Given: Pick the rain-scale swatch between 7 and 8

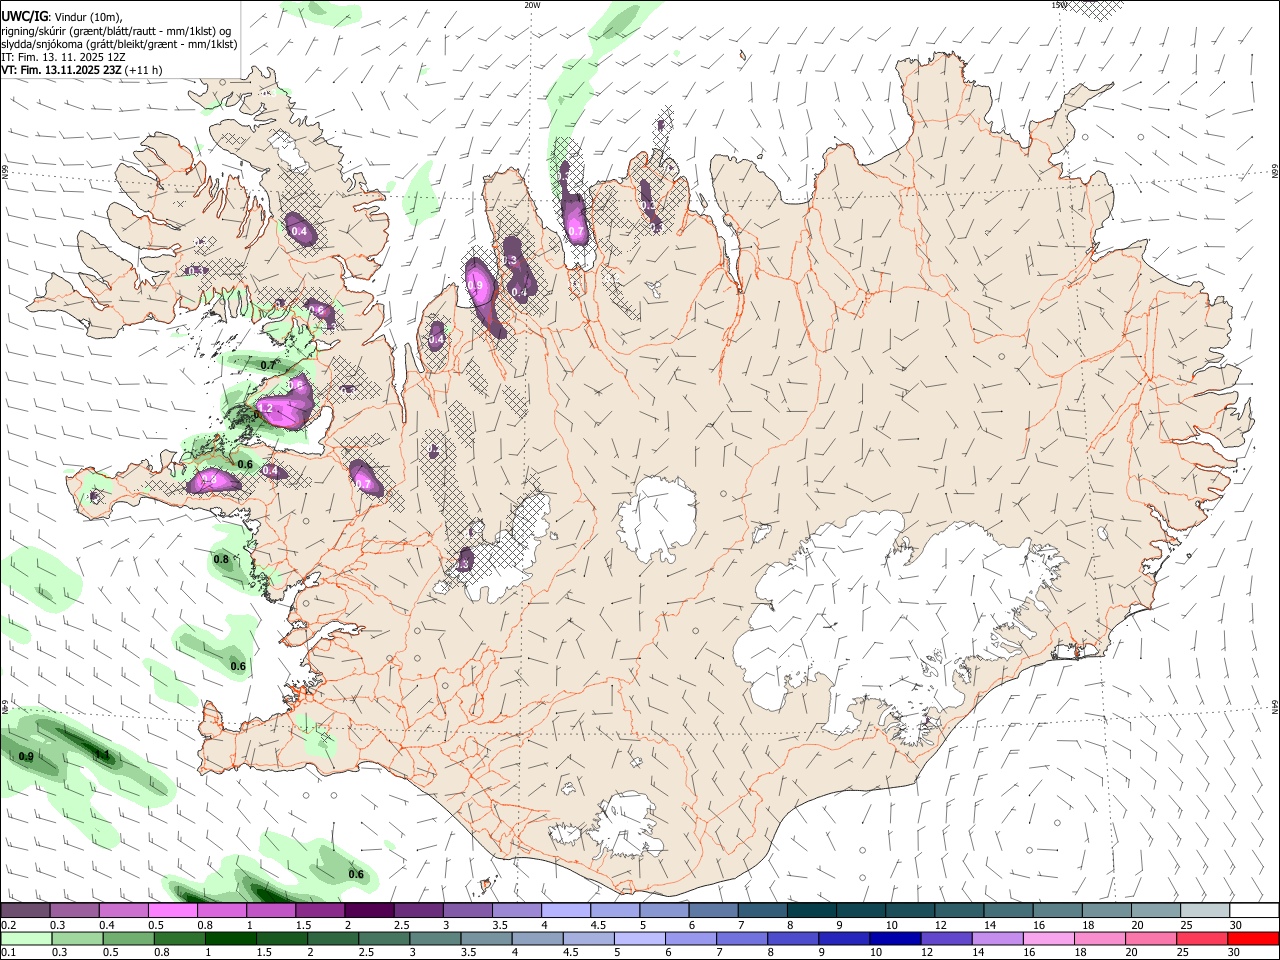Looking at the screenshot, I should pyautogui.click(x=740, y=939).
